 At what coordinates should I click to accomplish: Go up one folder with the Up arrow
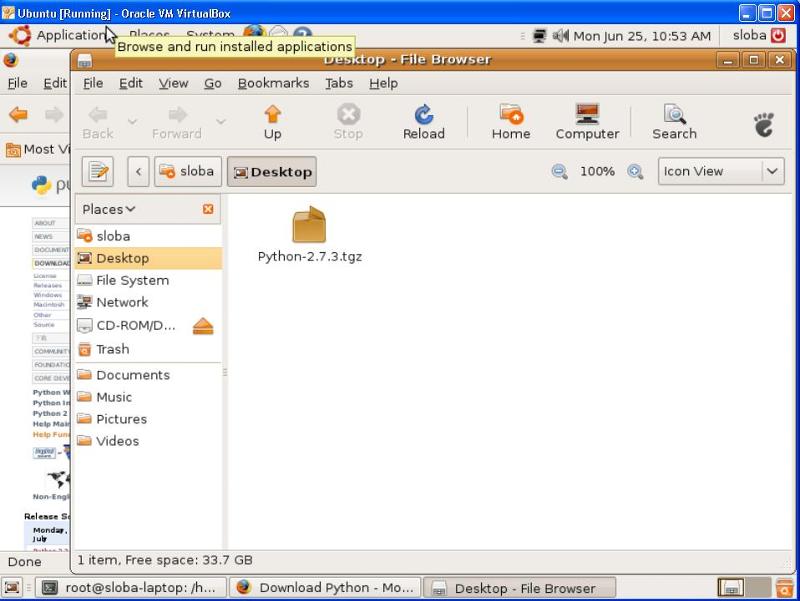coord(272,122)
